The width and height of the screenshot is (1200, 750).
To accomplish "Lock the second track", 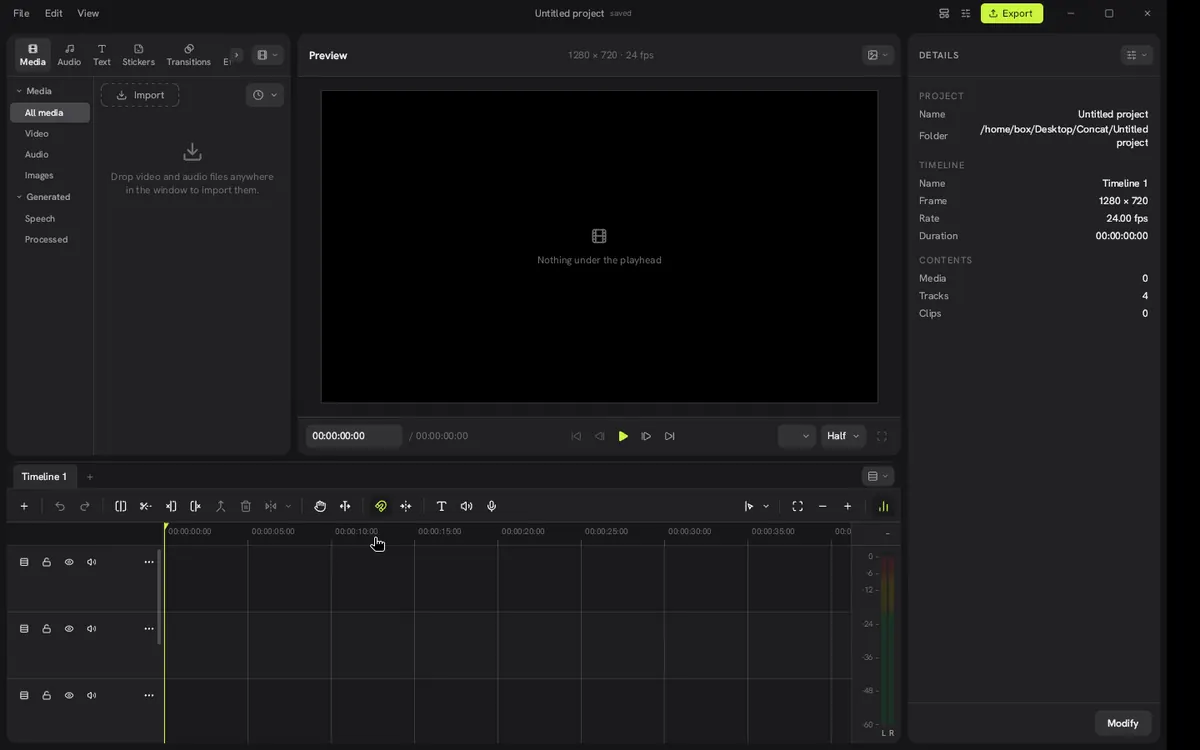I will pos(47,629).
